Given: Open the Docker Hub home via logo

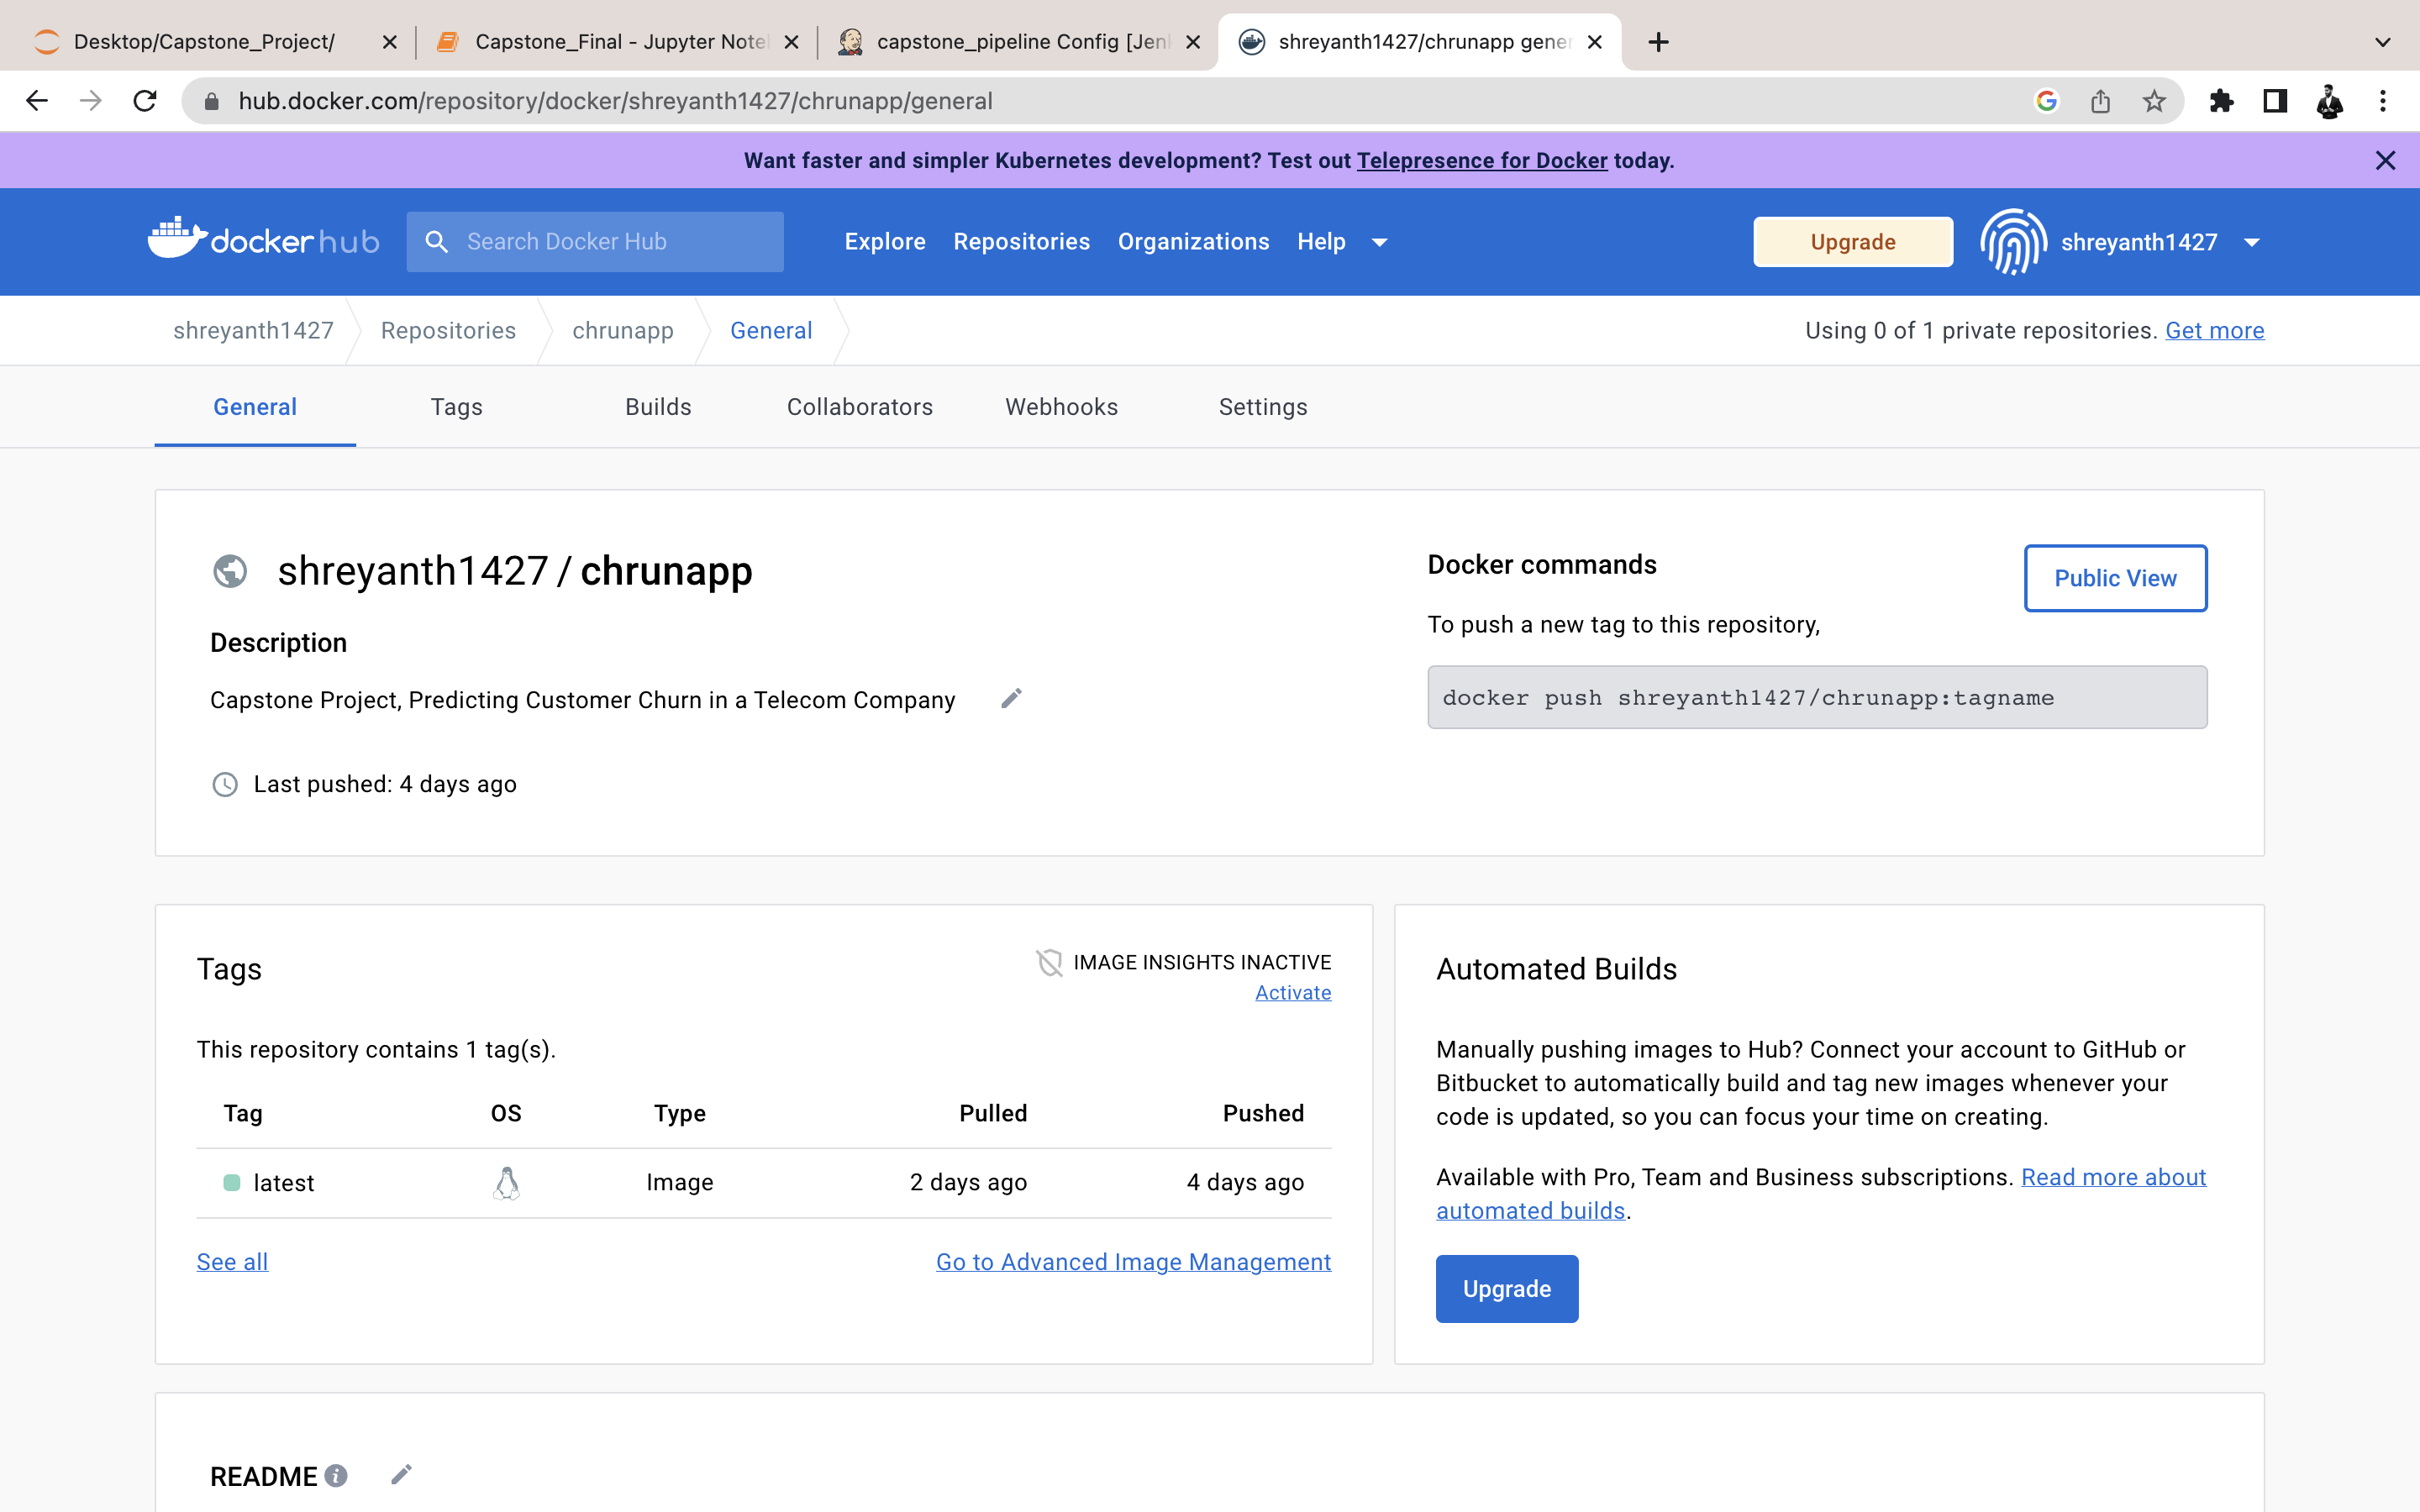Looking at the screenshot, I should point(262,241).
